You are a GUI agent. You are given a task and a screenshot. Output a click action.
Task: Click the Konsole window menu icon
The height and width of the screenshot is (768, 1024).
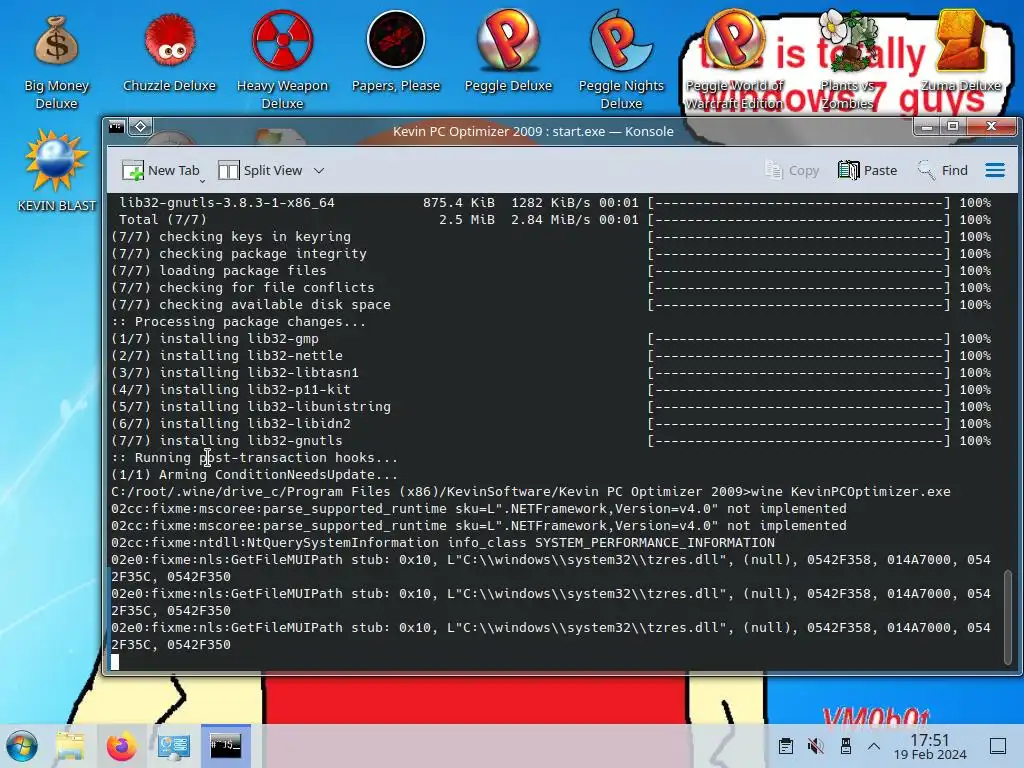tap(117, 127)
